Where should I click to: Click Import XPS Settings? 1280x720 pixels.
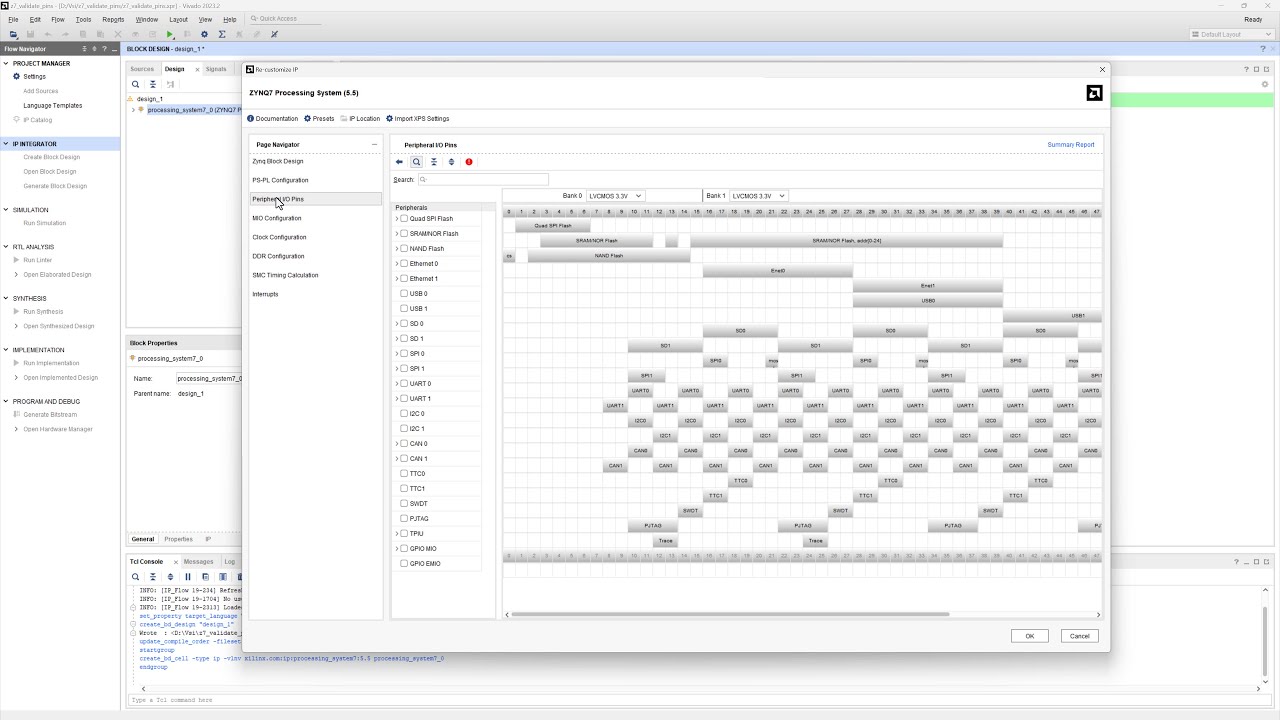418,119
